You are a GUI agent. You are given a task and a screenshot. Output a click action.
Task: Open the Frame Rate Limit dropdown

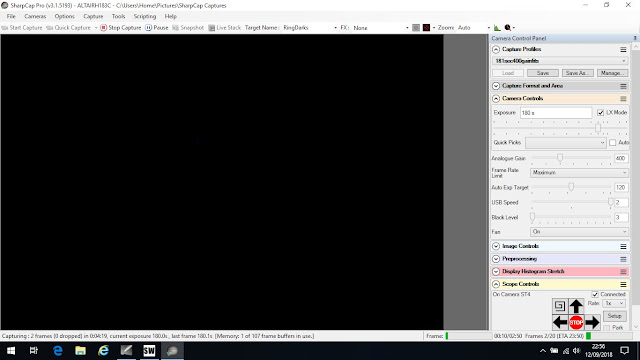point(579,173)
